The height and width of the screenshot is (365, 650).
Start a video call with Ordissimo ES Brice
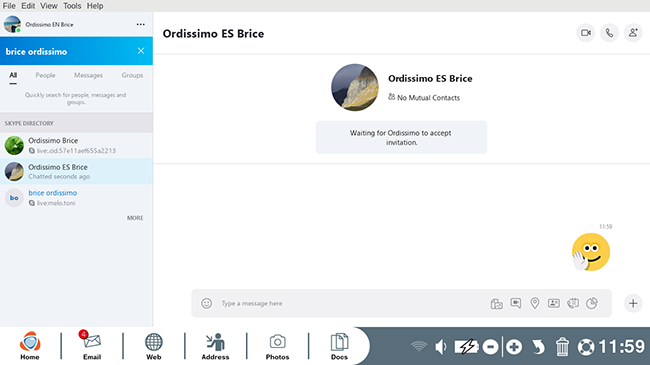(x=586, y=33)
